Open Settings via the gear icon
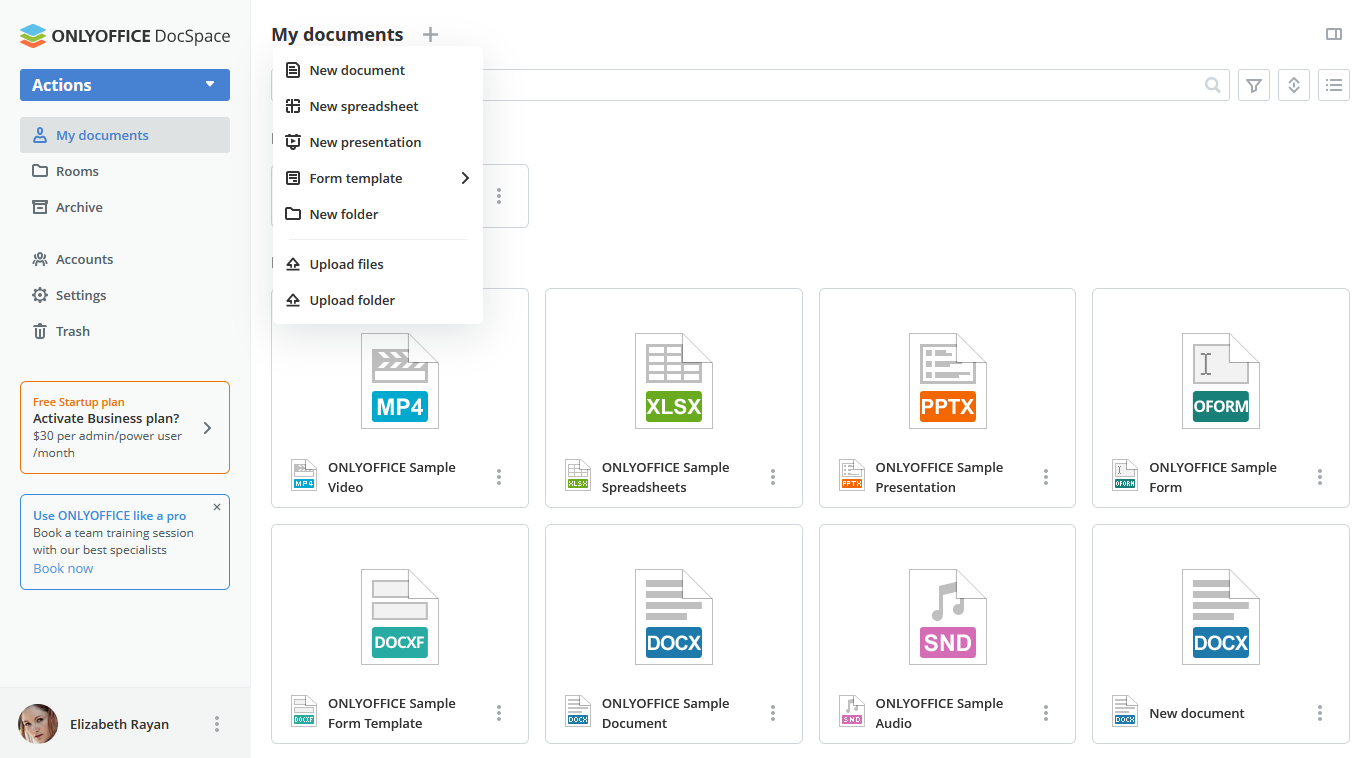This screenshot has width=1361, height=758. pos(40,295)
